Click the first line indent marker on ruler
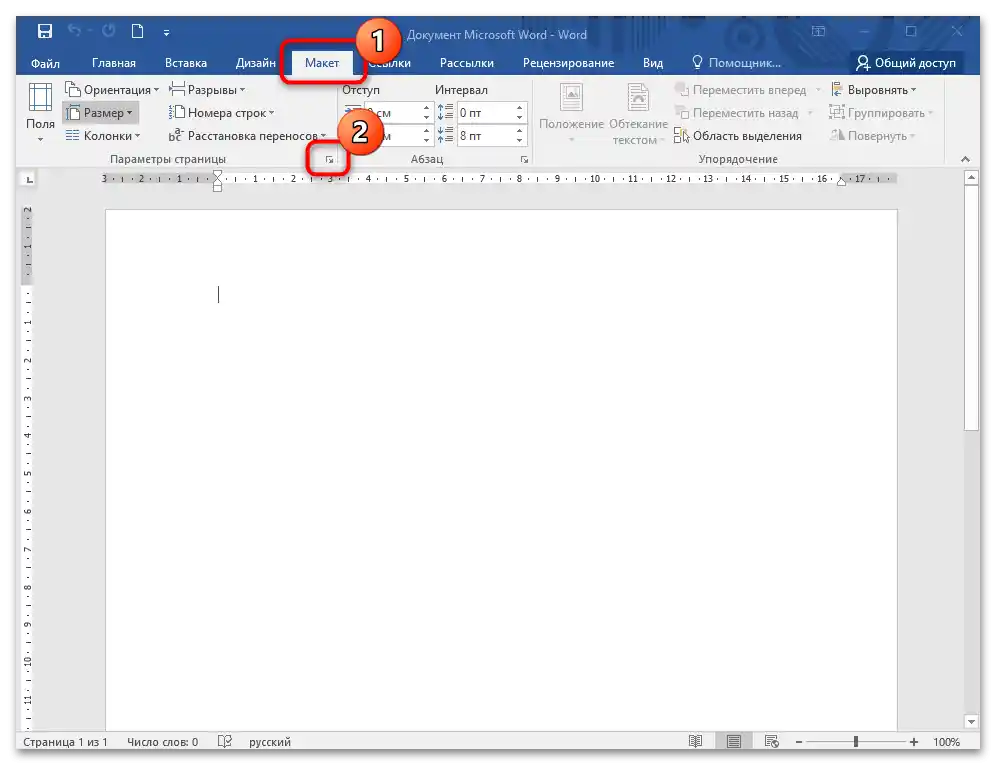The image size is (996, 765). coord(218,174)
